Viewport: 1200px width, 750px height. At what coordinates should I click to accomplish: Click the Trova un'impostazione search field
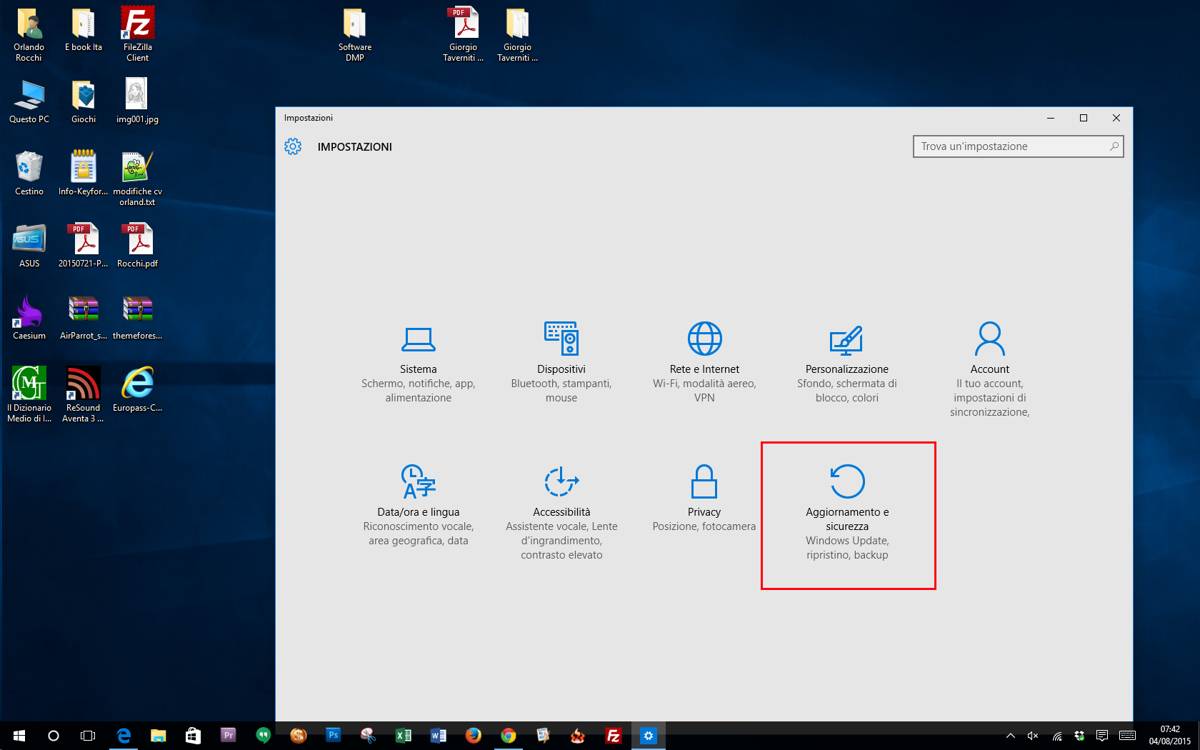click(1017, 146)
